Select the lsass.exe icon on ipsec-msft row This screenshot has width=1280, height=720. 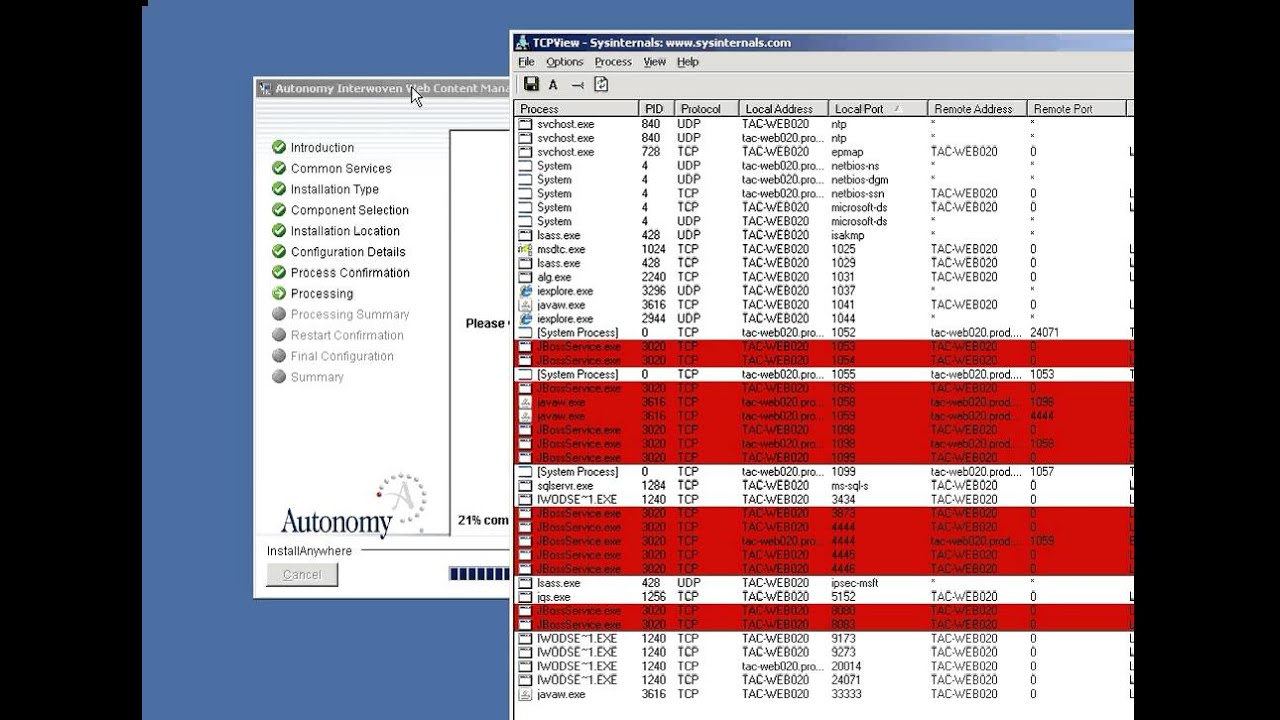pyautogui.click(x=525, y=583)
